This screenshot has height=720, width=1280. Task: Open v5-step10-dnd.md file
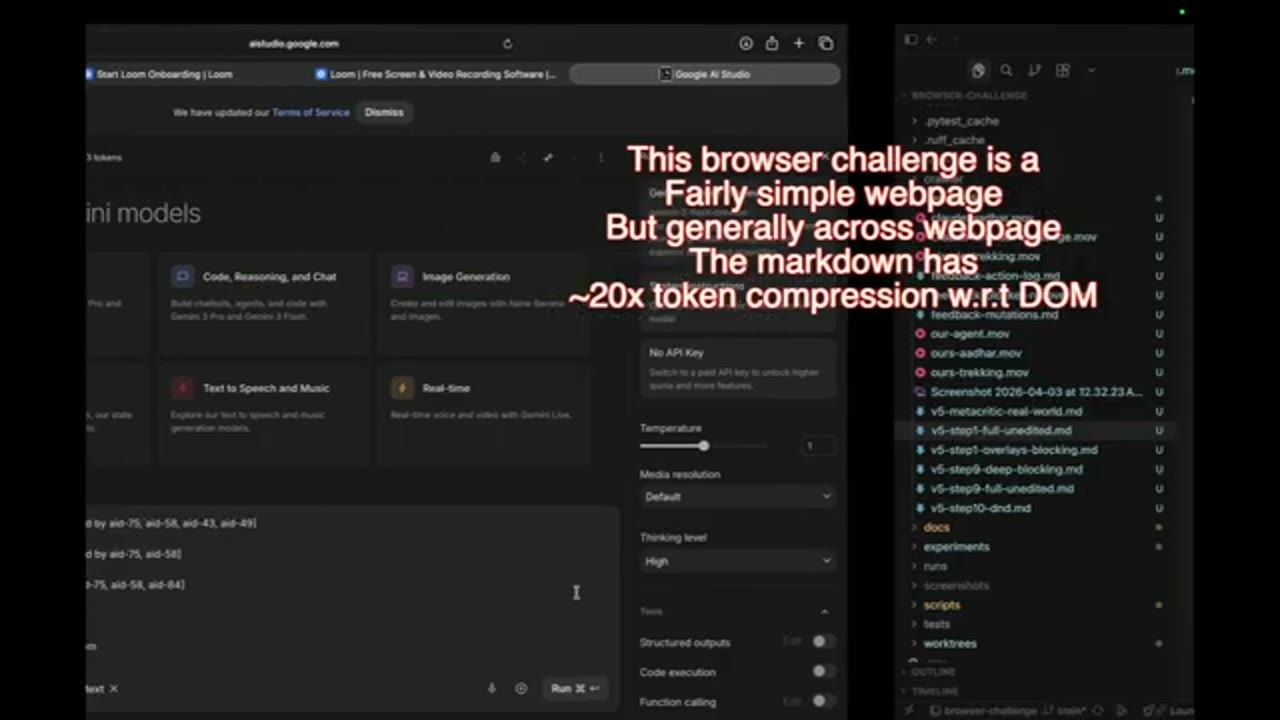click(980, 508)
